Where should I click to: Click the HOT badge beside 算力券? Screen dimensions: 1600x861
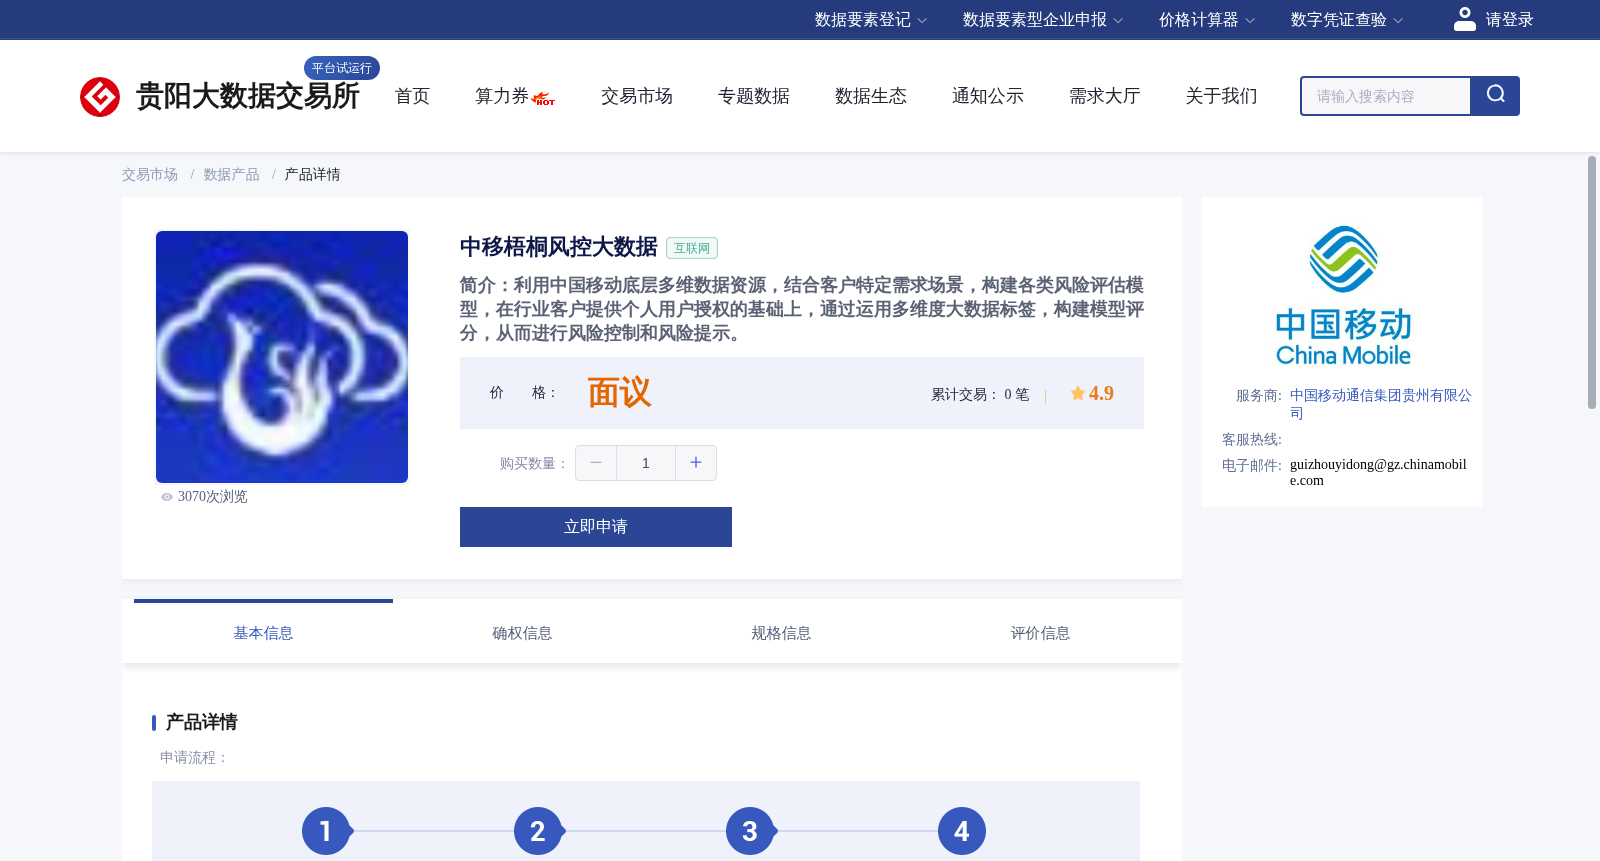point(544,99)
